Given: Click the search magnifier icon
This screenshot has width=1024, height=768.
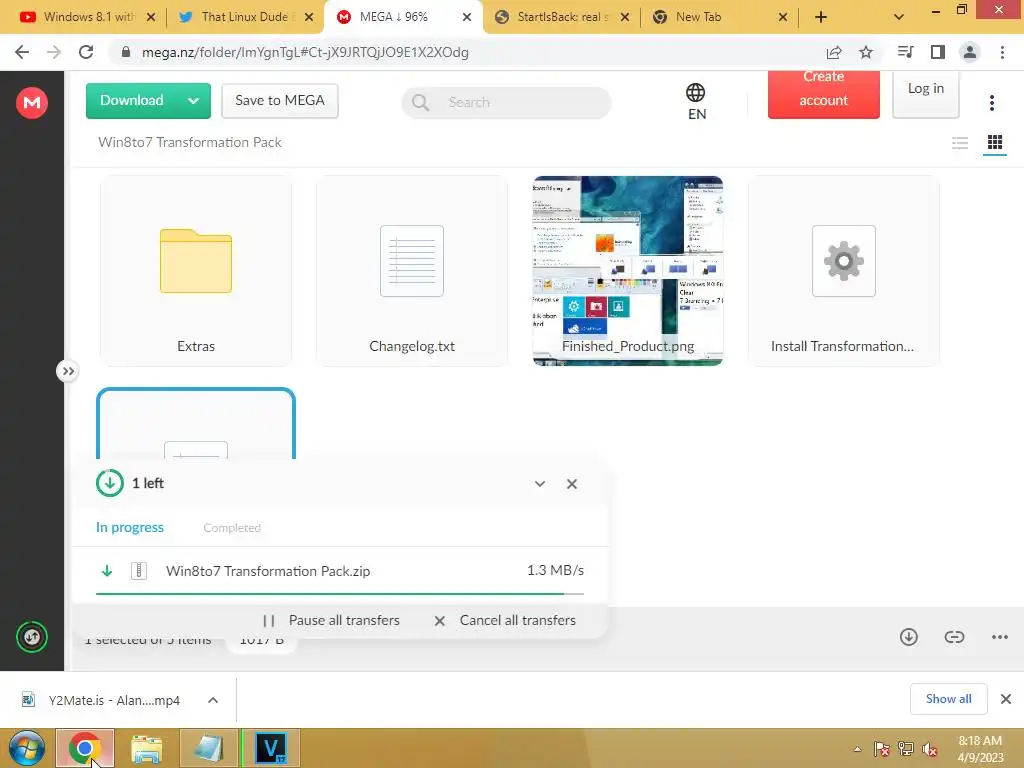Looking at the screenshot, I should 421,103.
